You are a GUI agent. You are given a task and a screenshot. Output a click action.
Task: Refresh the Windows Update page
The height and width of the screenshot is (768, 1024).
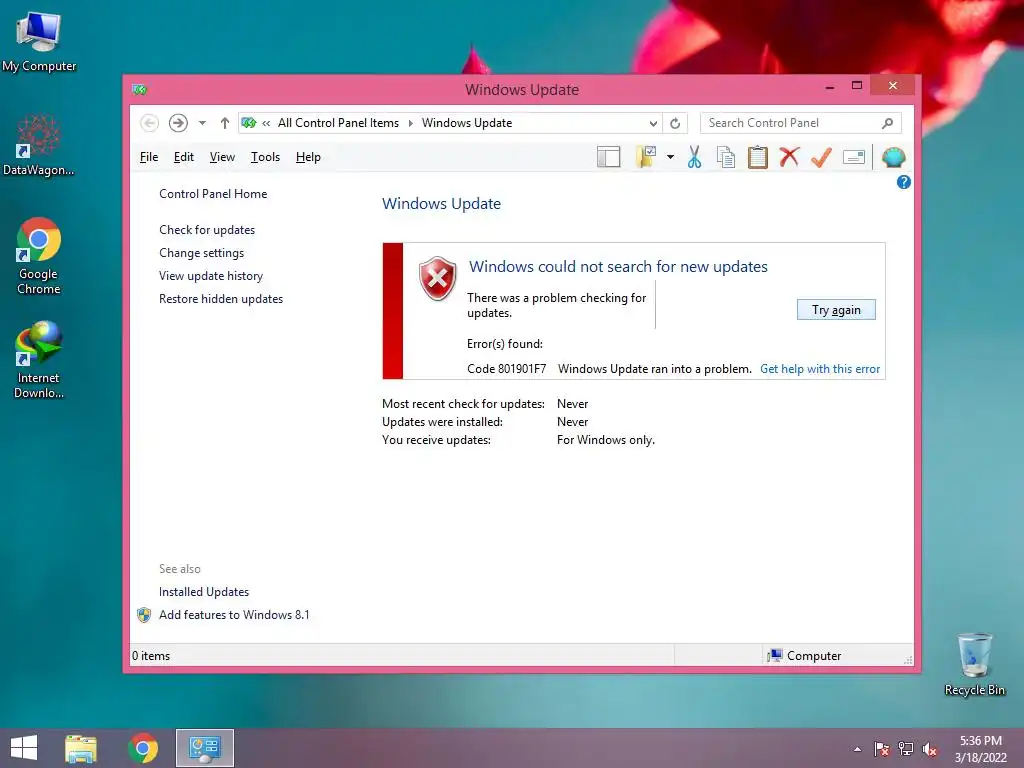coord(675,123)
